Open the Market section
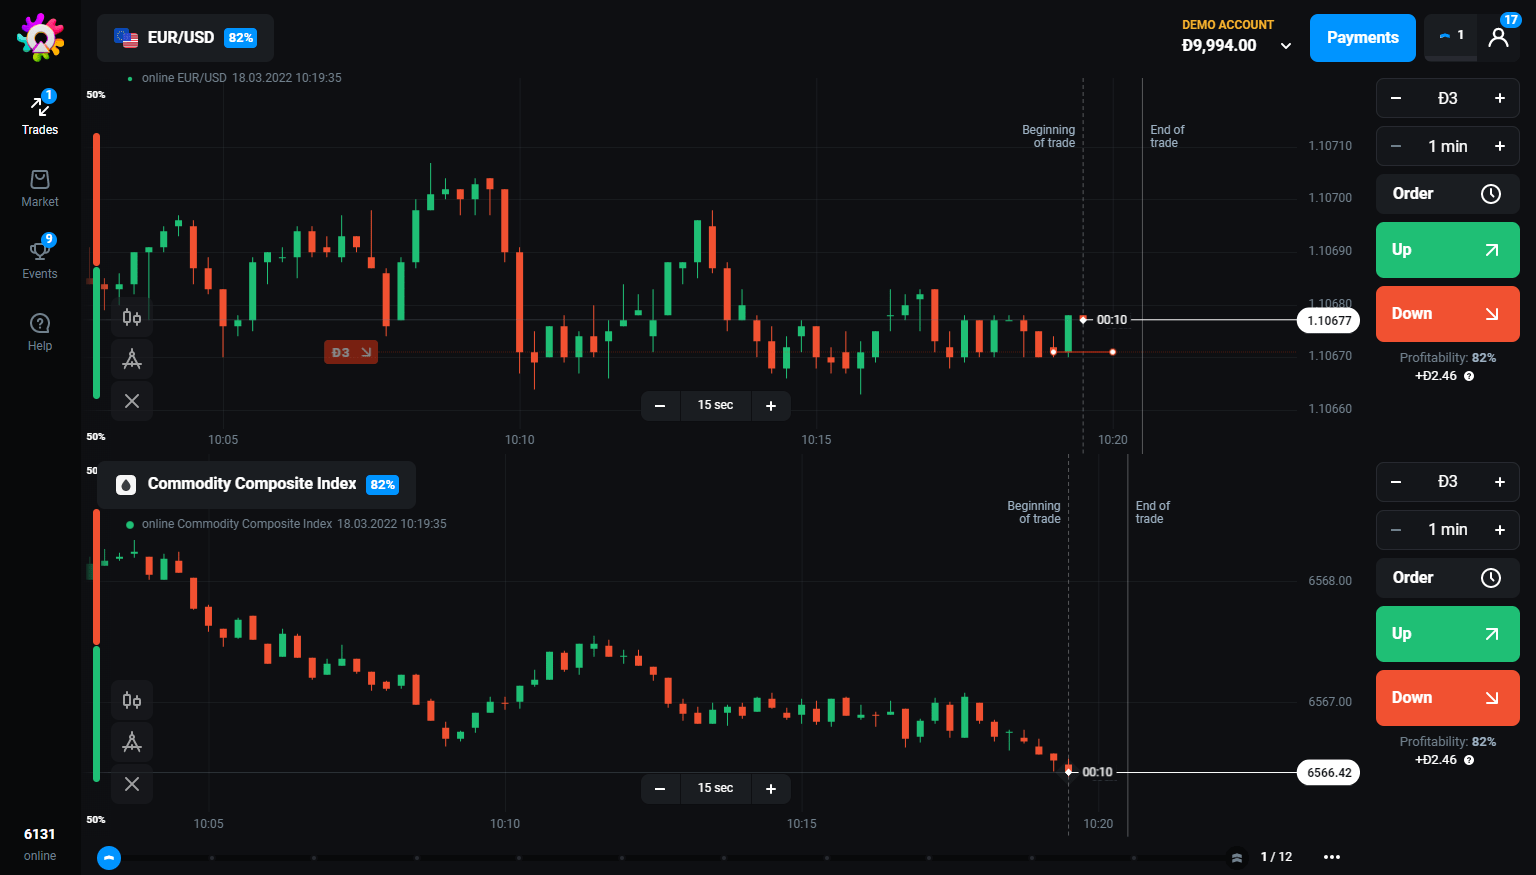The image size is (1536, 875). tap(40, 187)
